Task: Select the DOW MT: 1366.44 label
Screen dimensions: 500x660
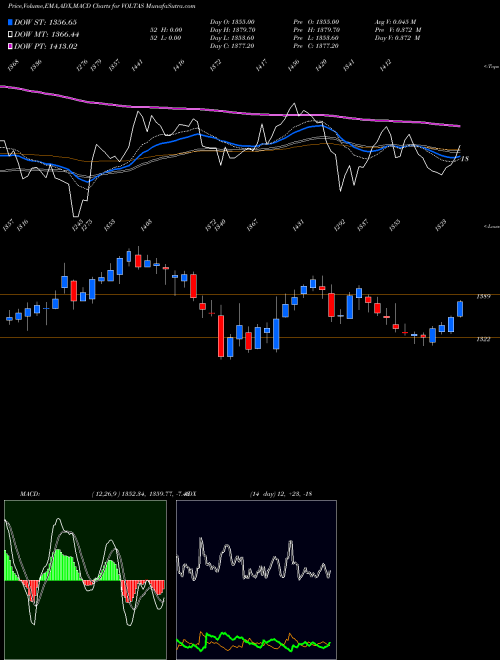Action: (47, 34)
